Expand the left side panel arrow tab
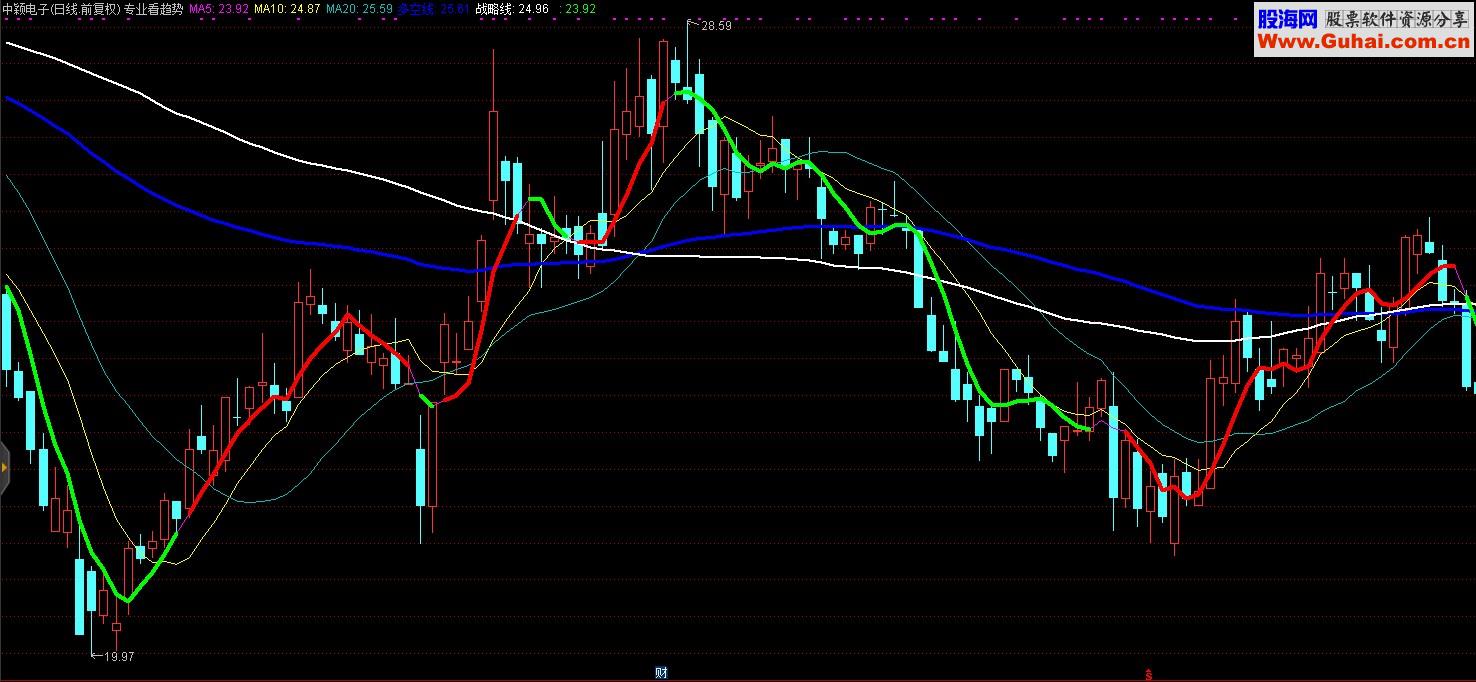The image size is (1476, 682). click(x=5, y=467)
